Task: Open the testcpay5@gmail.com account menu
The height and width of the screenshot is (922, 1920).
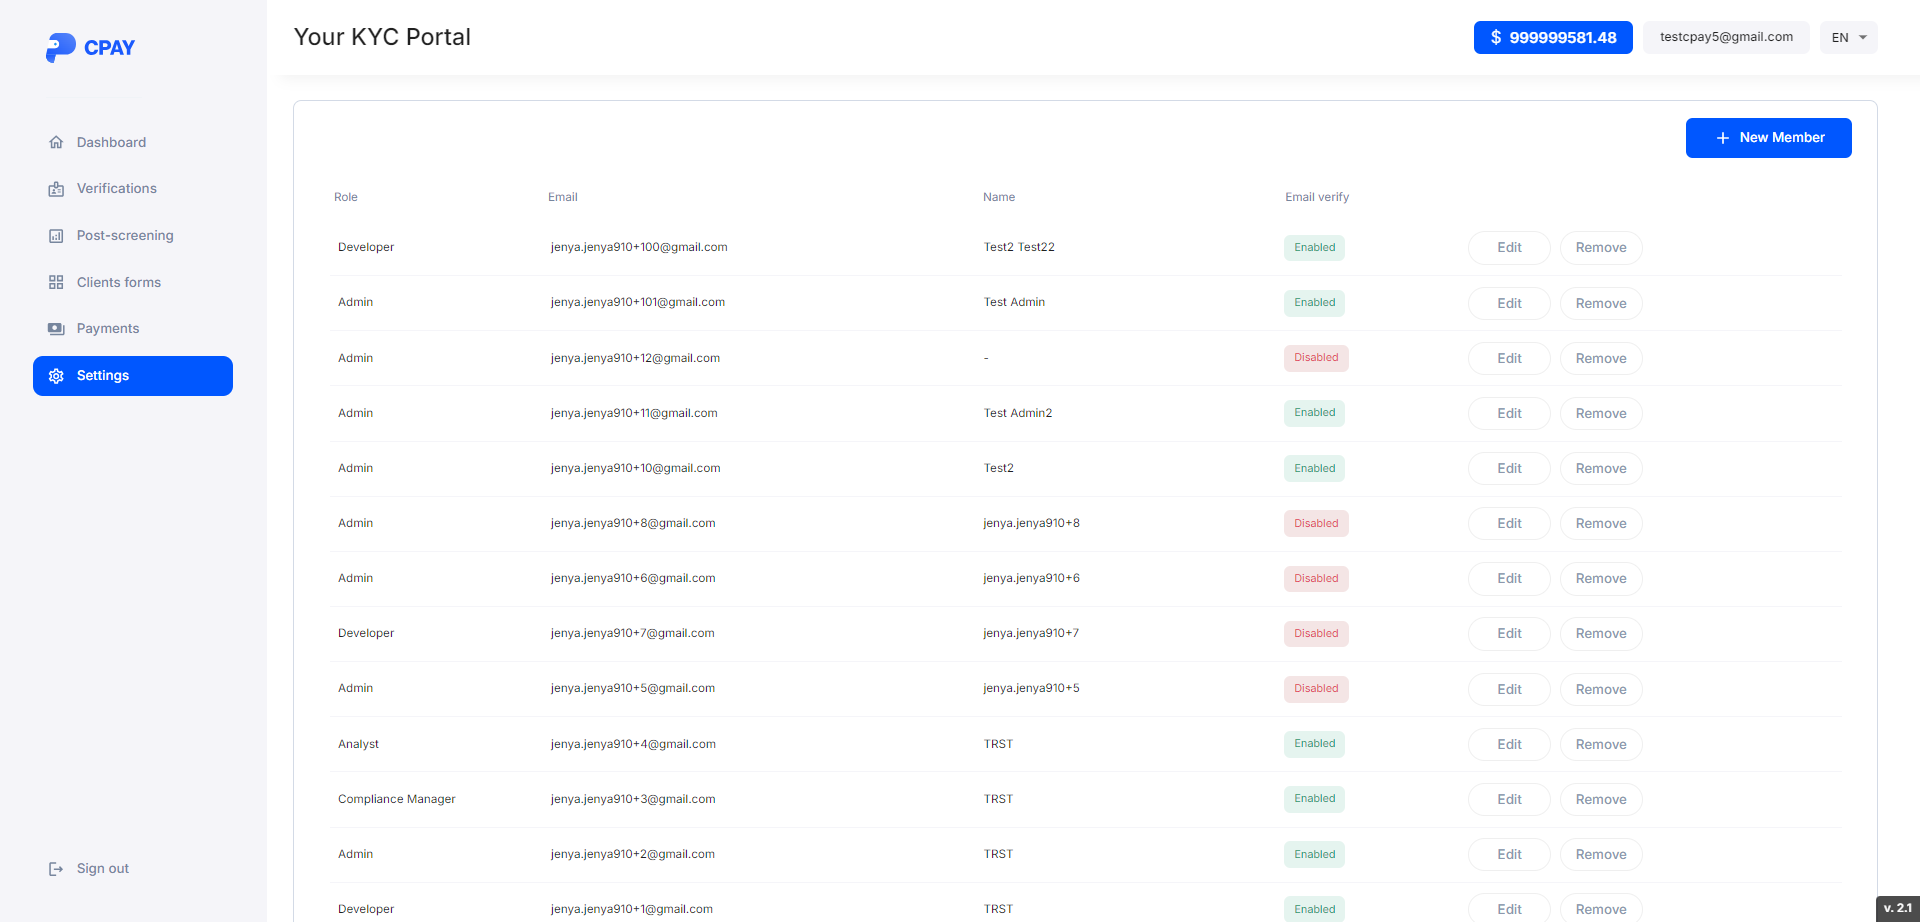Action: (x=1725, y=37)
